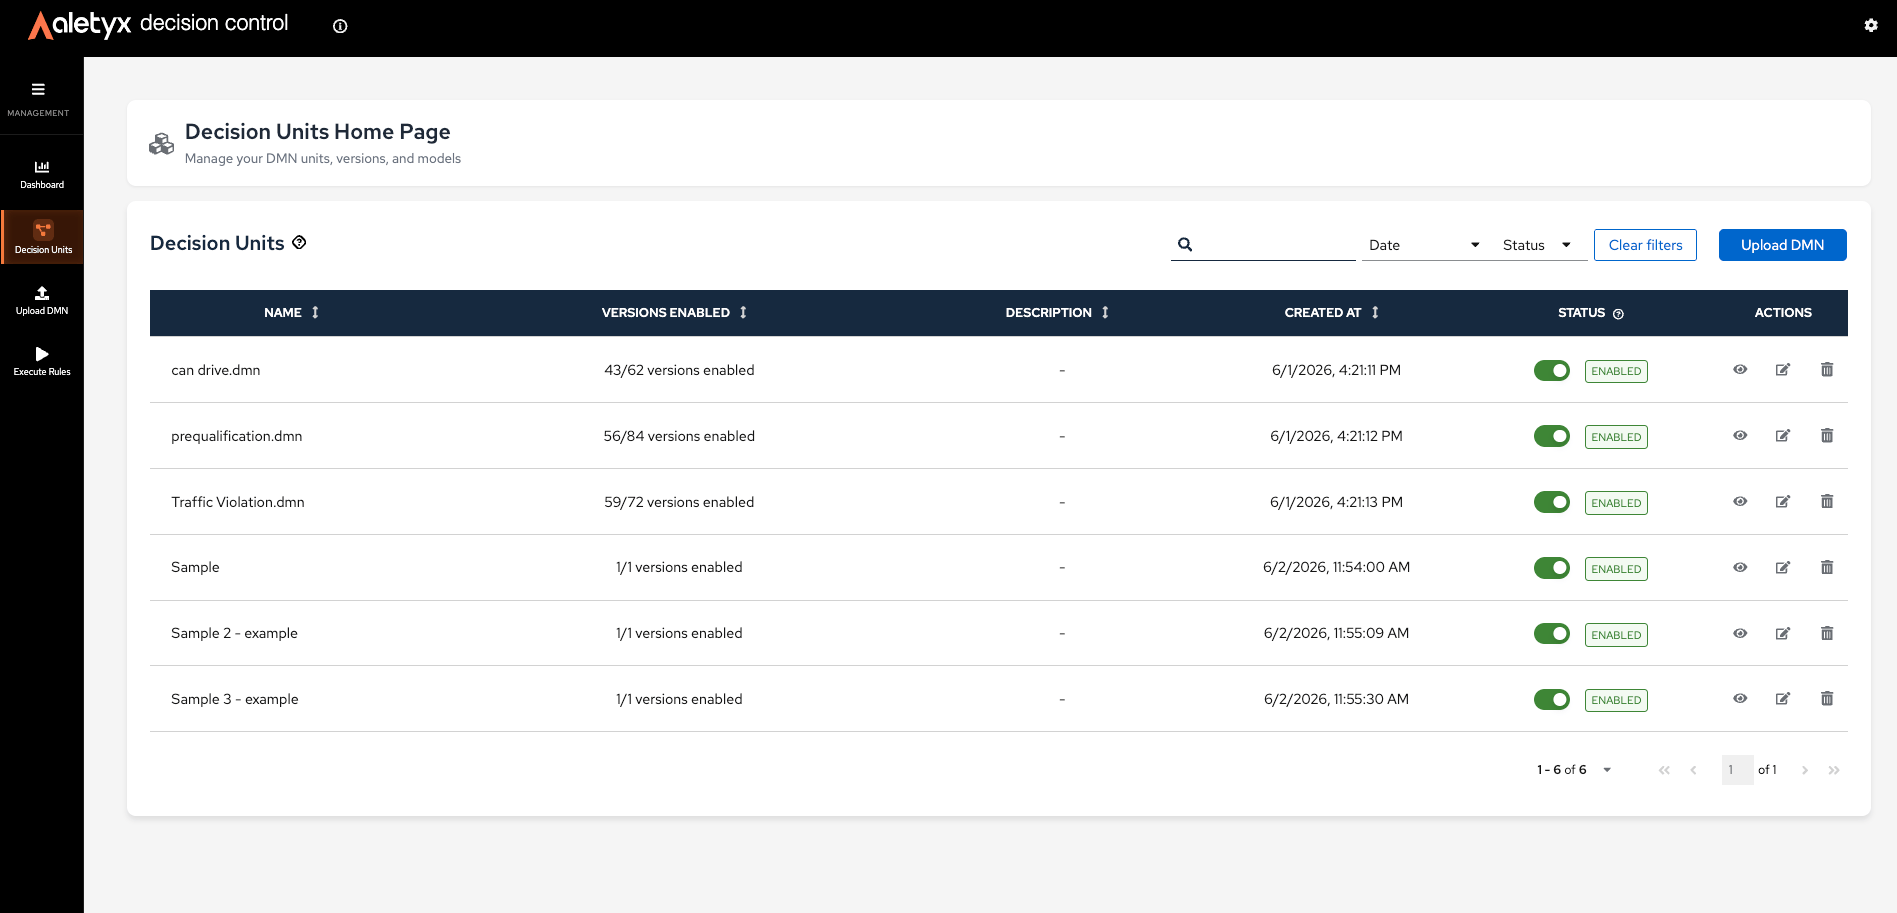
Task: View prequalification.dmn with eye icon
Action: coord(1740,436)
